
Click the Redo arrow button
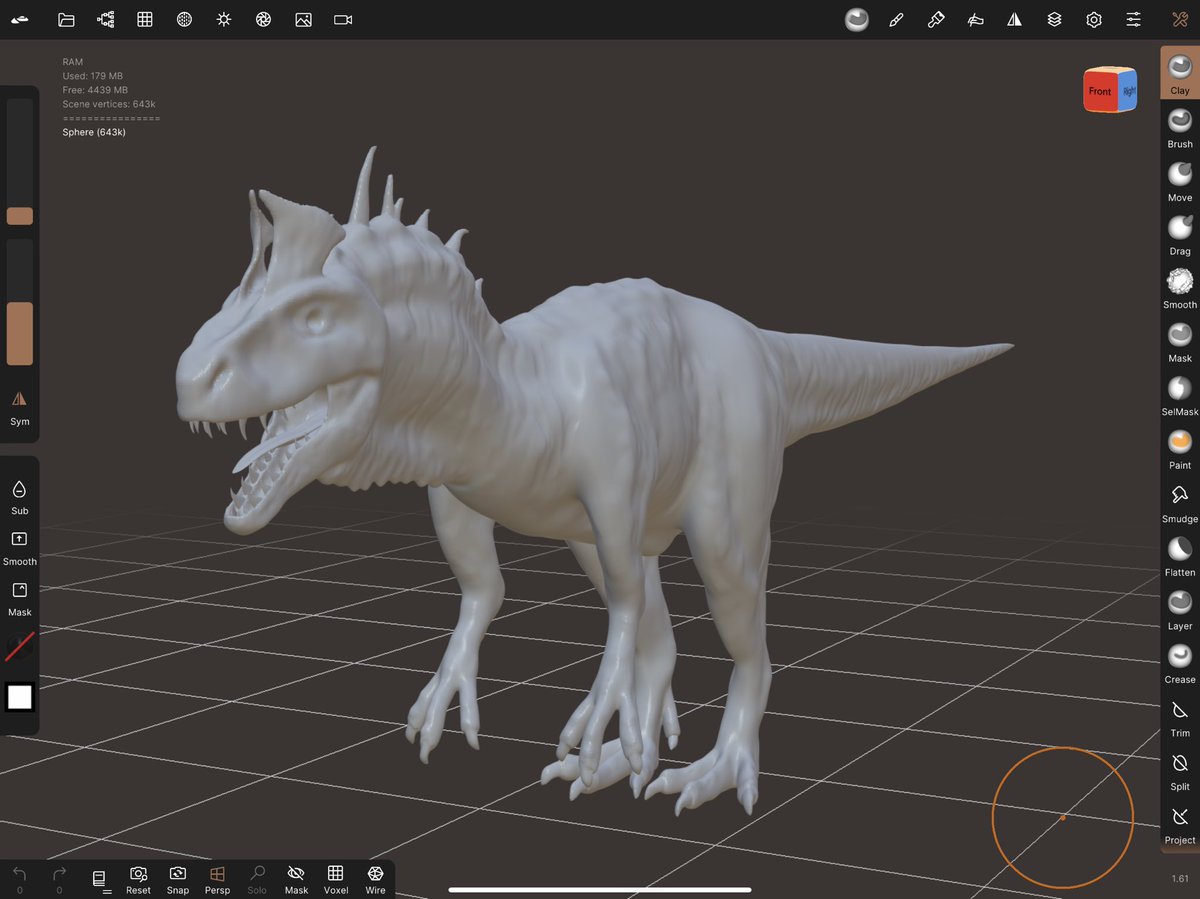[59, 878]
